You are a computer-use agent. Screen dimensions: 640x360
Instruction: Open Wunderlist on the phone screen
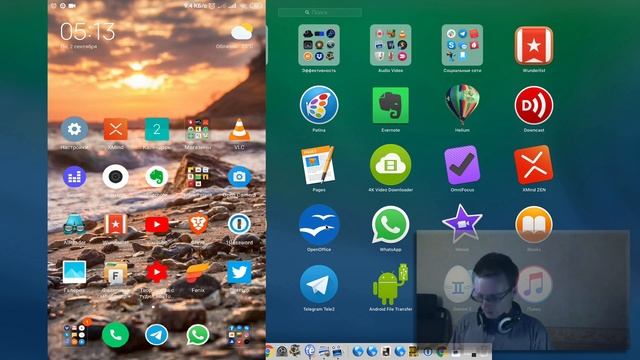116,224
